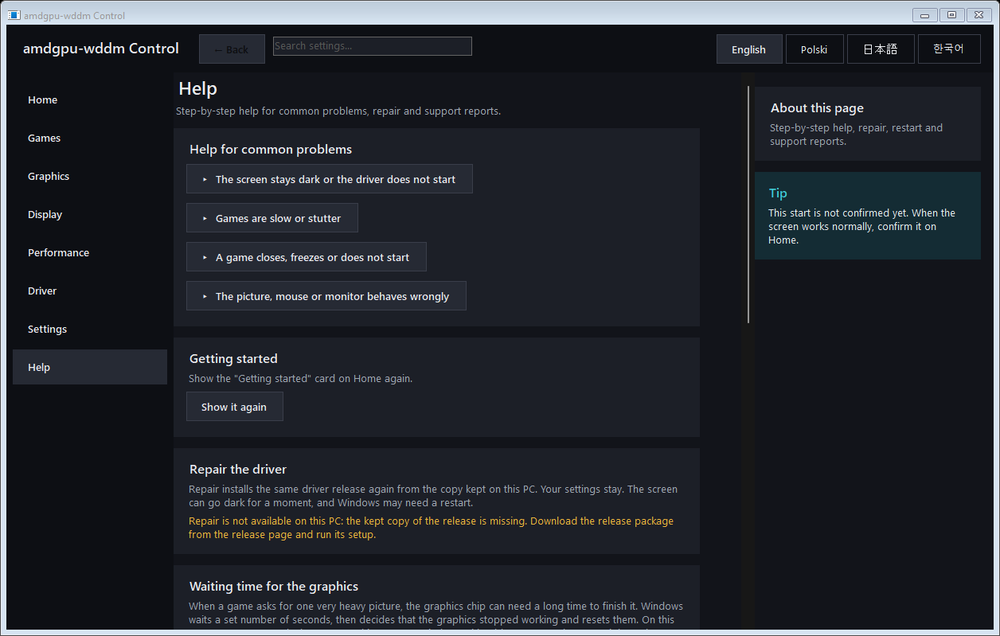Switch language to Korean 한국어
Viewport: 1000px width, 636px height.
(948, 49)
